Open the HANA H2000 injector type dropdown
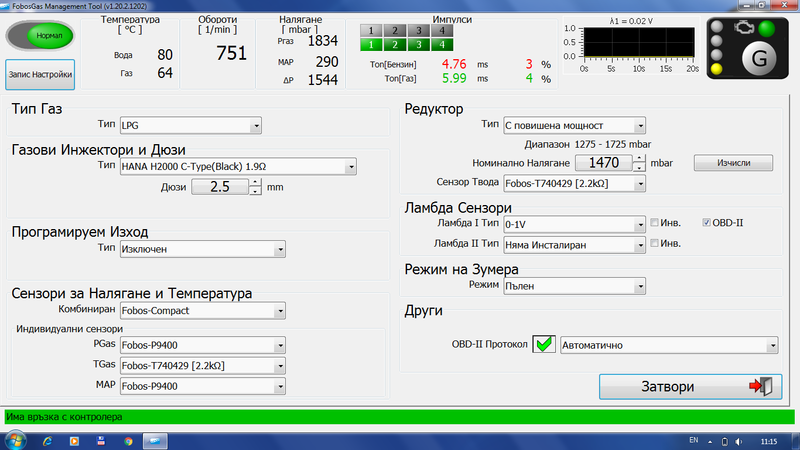 pyautogui.click(x=238, y=166)
